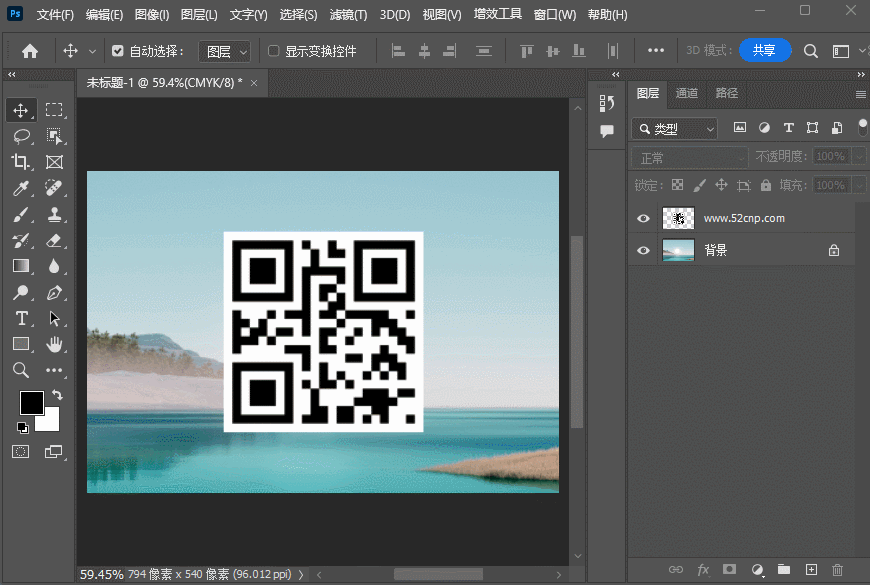The height and width of the screenshot is (585, 870).
Task: Select the Blur tool
Action: 54,266
